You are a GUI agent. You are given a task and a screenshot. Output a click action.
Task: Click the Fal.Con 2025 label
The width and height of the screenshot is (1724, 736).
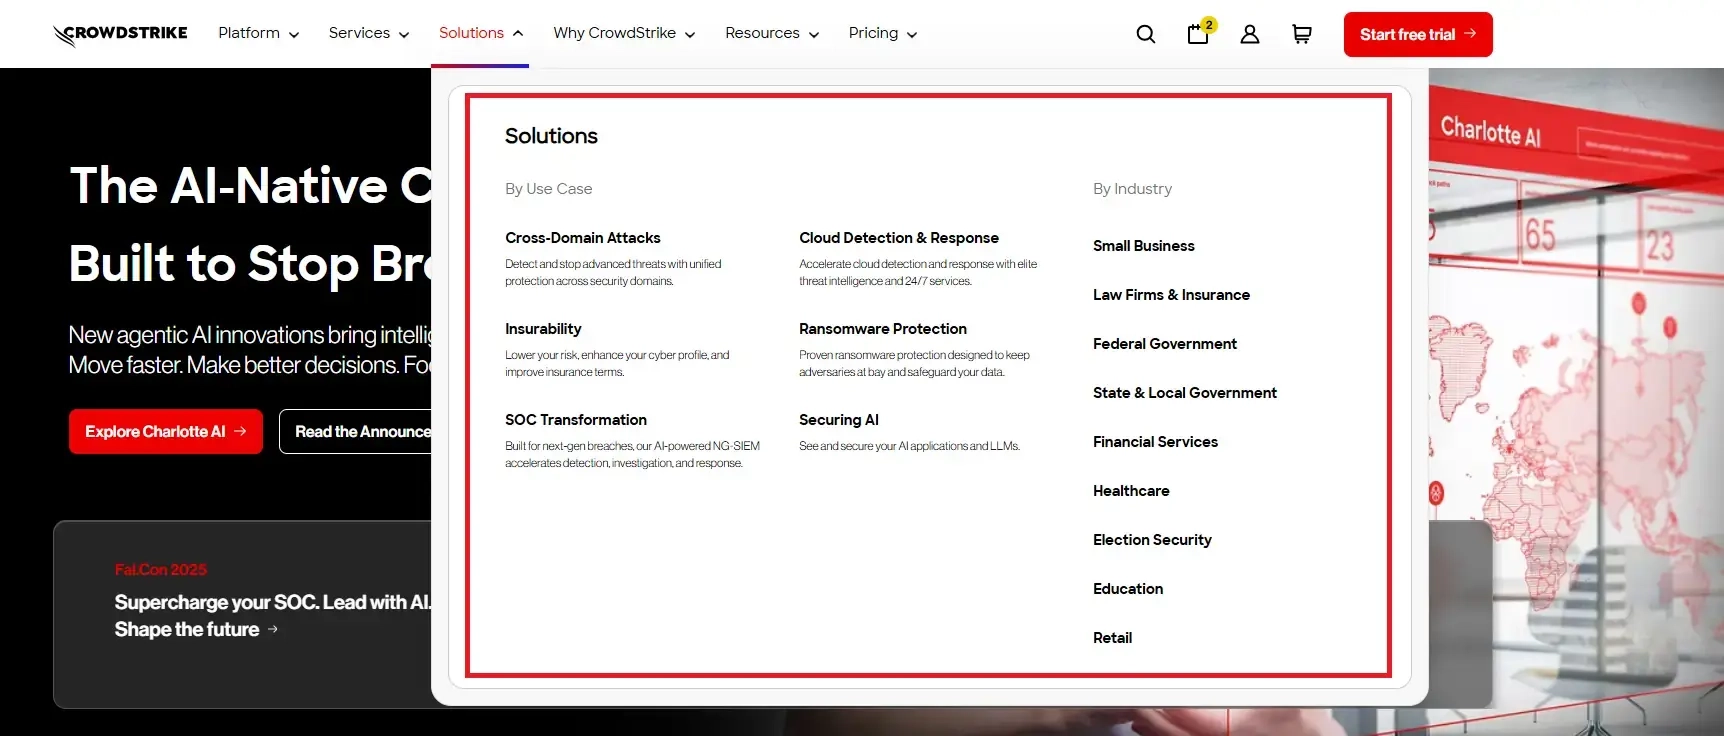click(161, 570)
